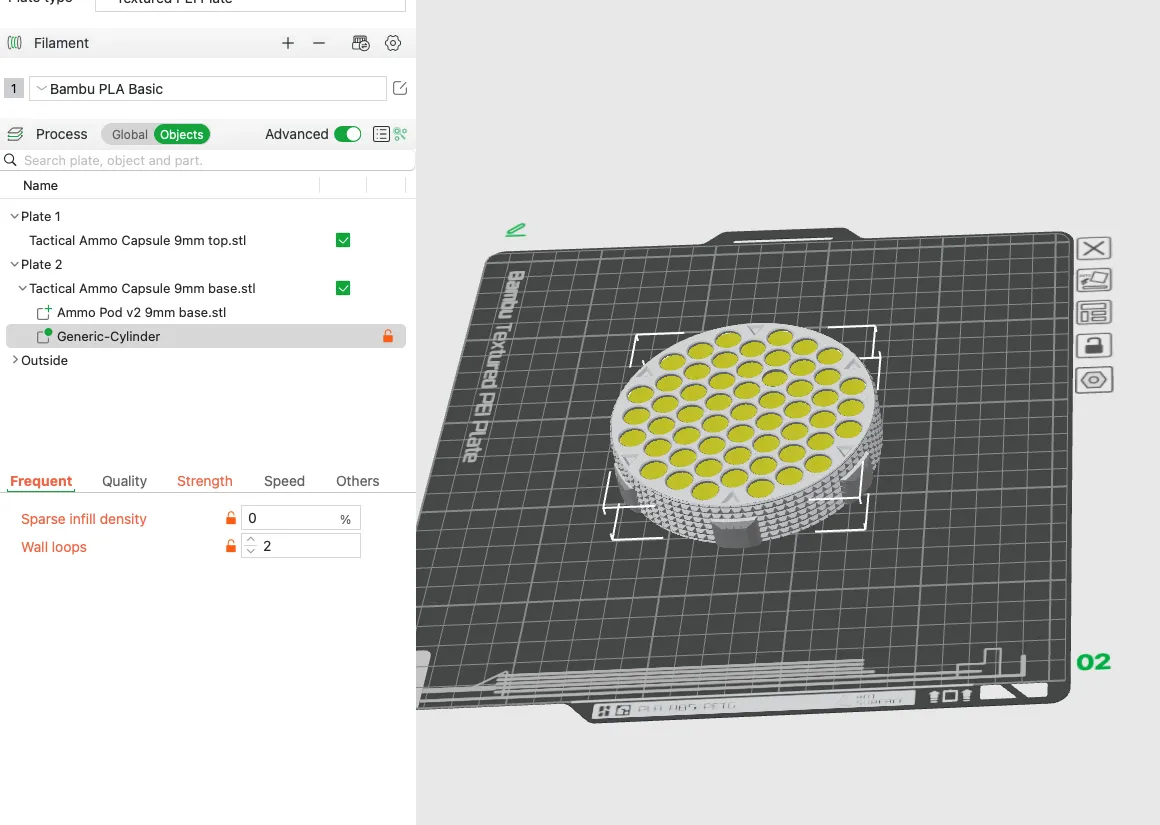The height and width of the screenshot is (825, 1160).
Task: Open the Quality settings tab
Action: [124, 481]
